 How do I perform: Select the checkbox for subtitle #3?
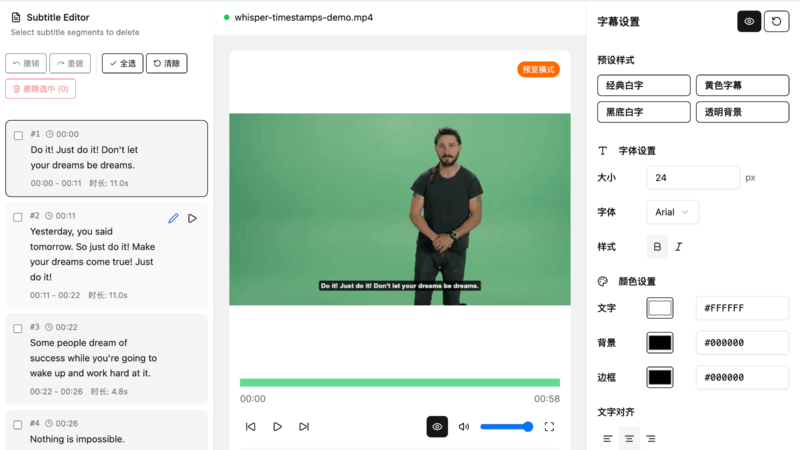(x=18, y=328)
